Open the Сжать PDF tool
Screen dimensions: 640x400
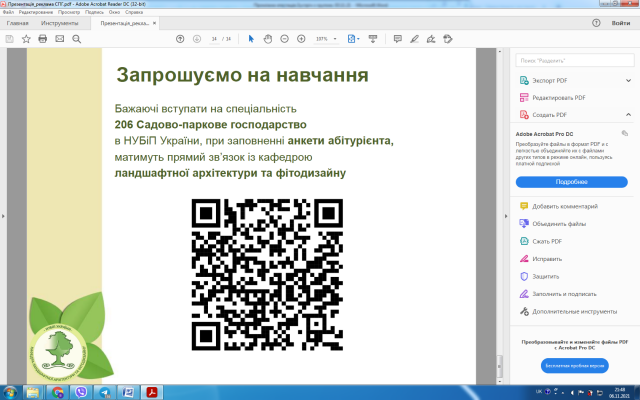(x=549, y=241)
